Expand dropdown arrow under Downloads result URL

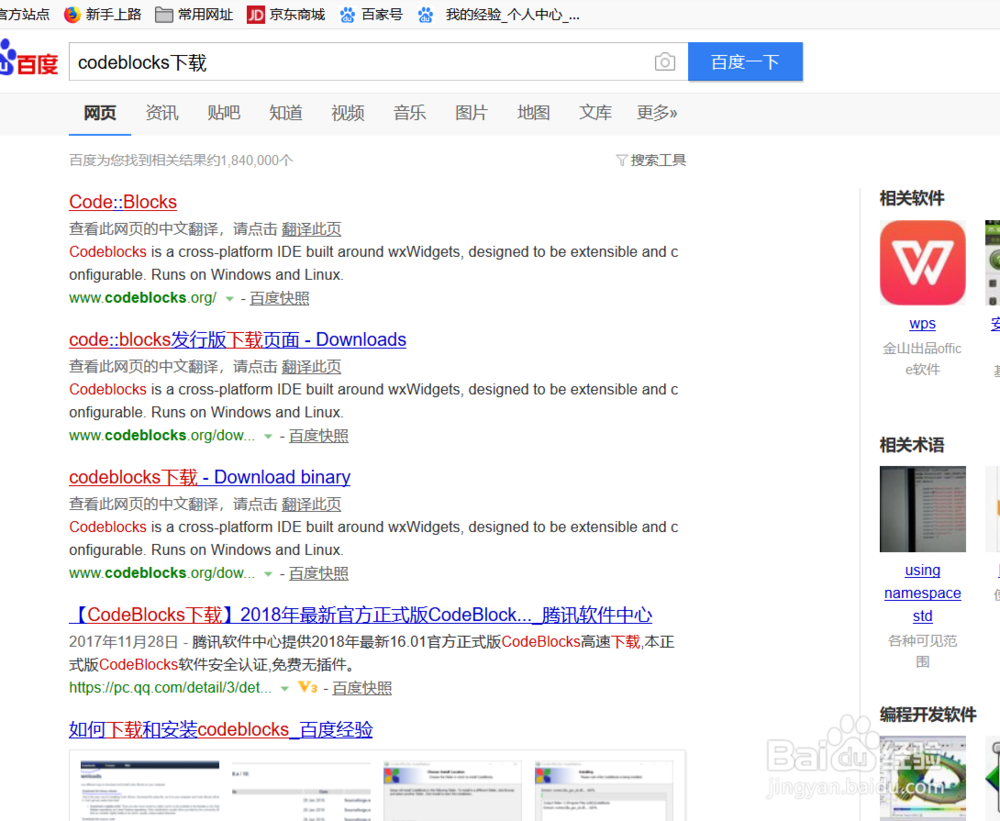point(268,436)
